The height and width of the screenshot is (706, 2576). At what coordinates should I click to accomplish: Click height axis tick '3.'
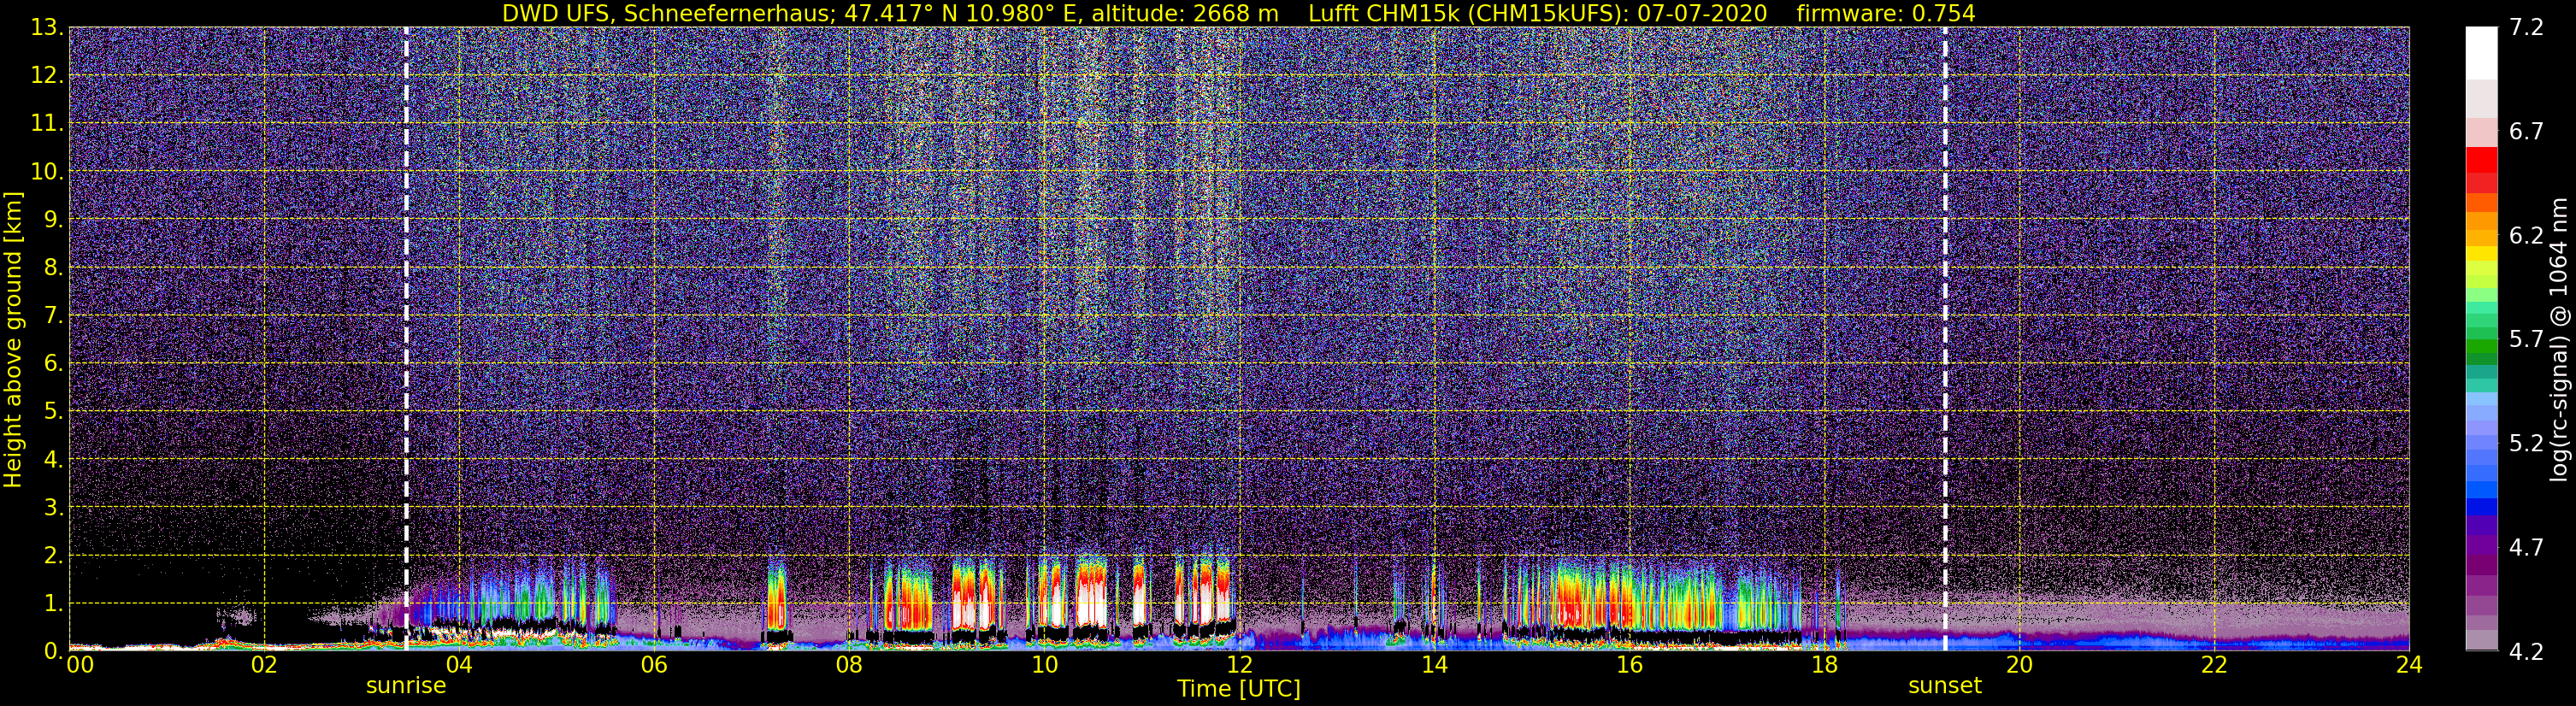tap(54, 507)
